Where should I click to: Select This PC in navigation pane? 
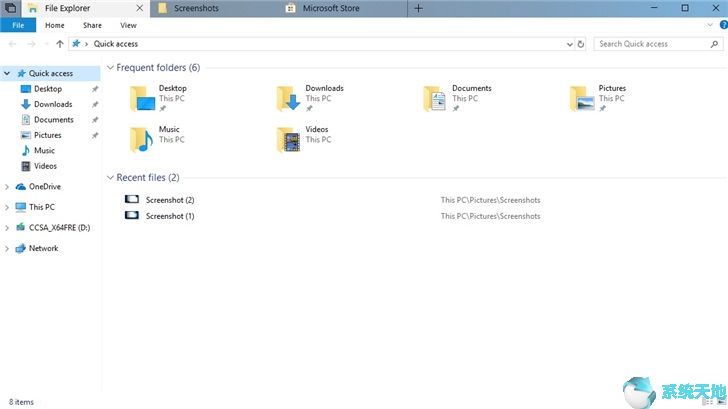42,207
